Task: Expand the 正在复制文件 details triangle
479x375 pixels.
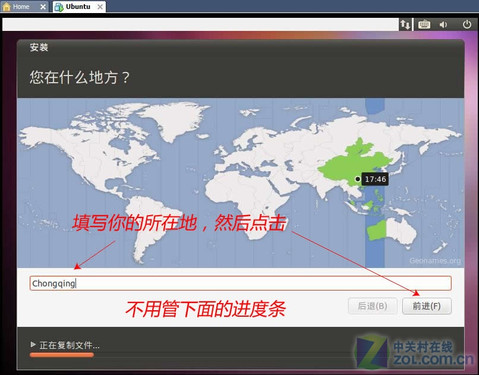Action: [x=33, y=344]
